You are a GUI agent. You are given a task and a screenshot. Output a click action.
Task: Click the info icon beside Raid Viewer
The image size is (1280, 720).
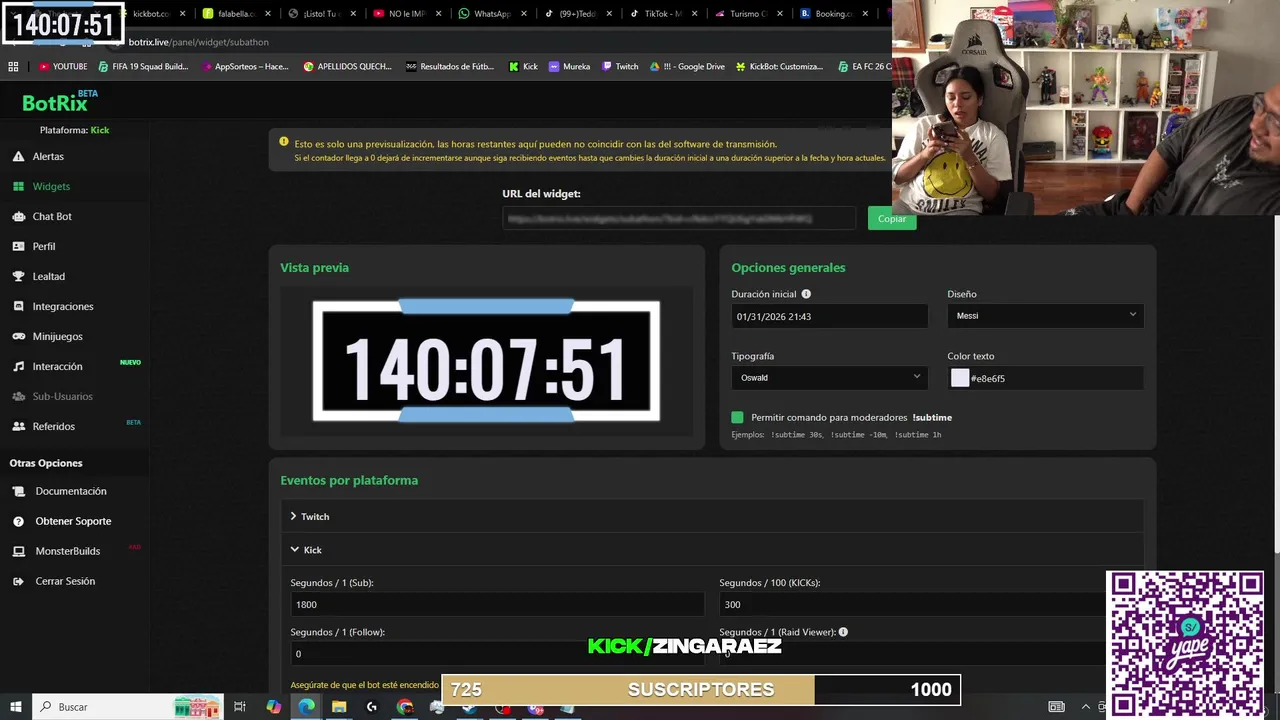coord(843,632)
